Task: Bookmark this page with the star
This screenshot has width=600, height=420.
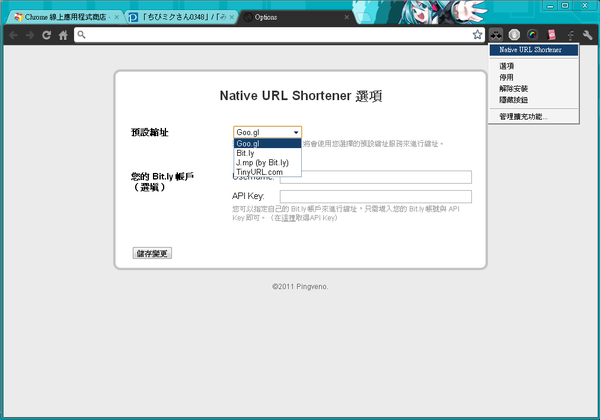Action: point(477,35)
